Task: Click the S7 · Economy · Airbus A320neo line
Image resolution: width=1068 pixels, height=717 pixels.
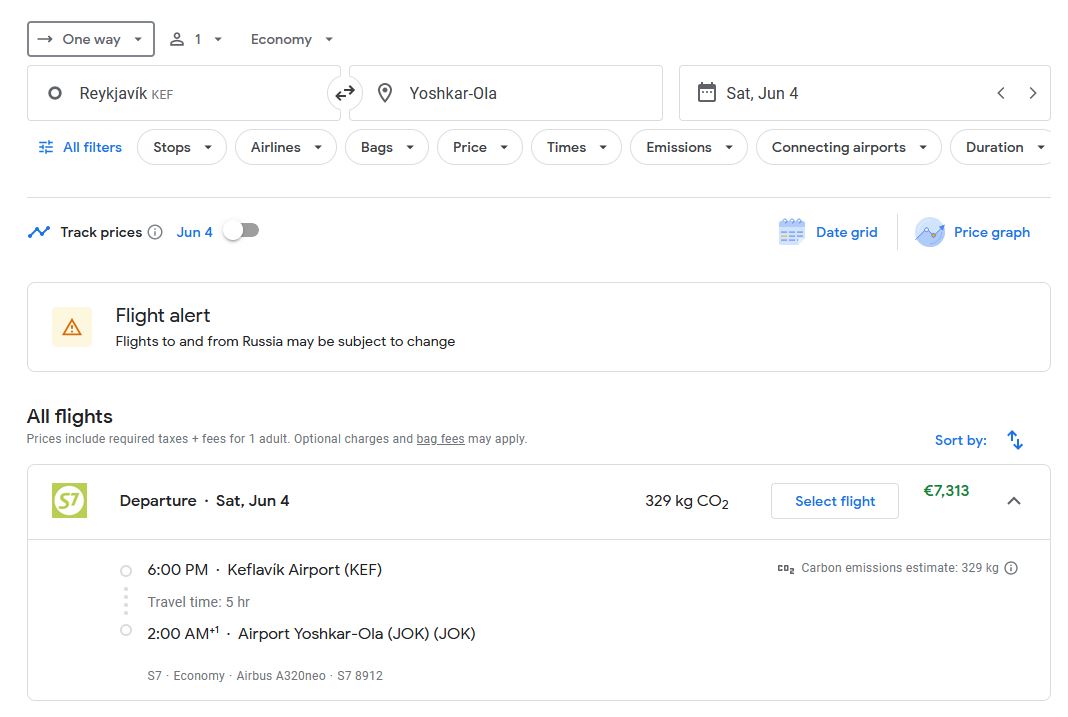Action: tap(265, 675)
